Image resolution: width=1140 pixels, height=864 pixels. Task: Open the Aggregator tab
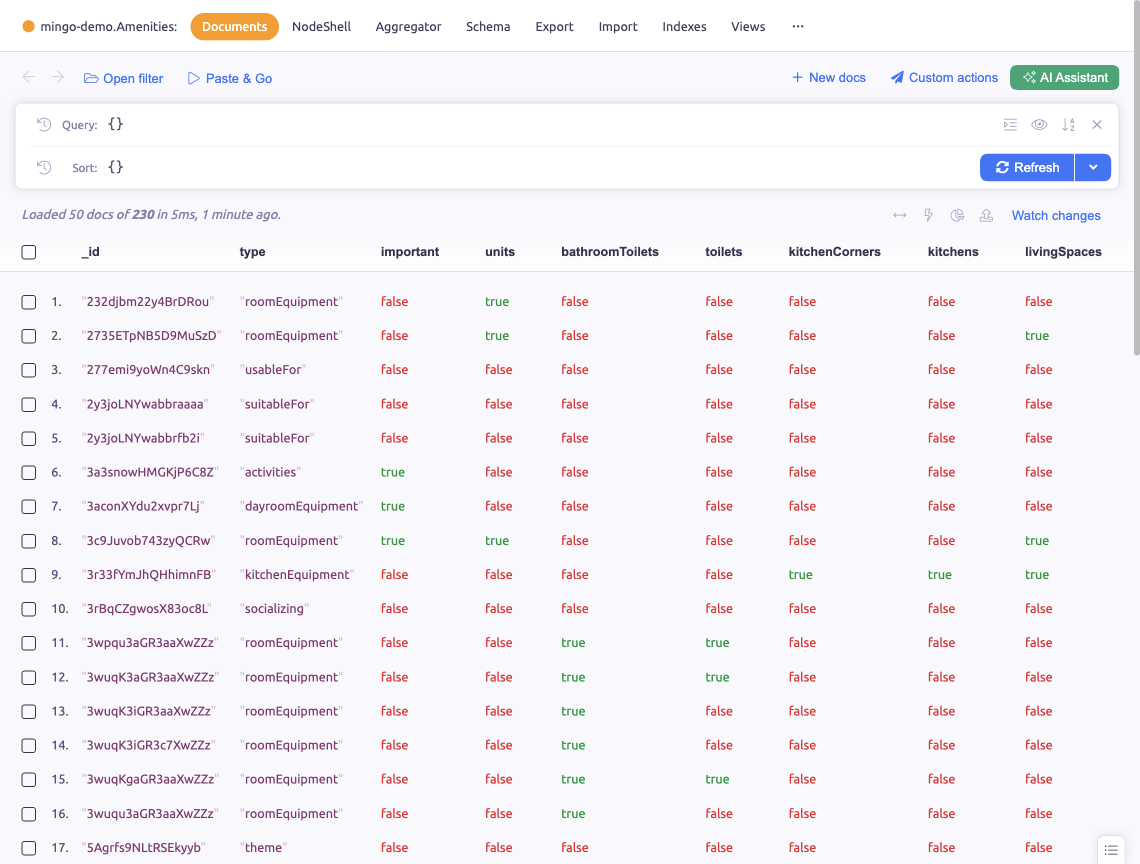408,27
